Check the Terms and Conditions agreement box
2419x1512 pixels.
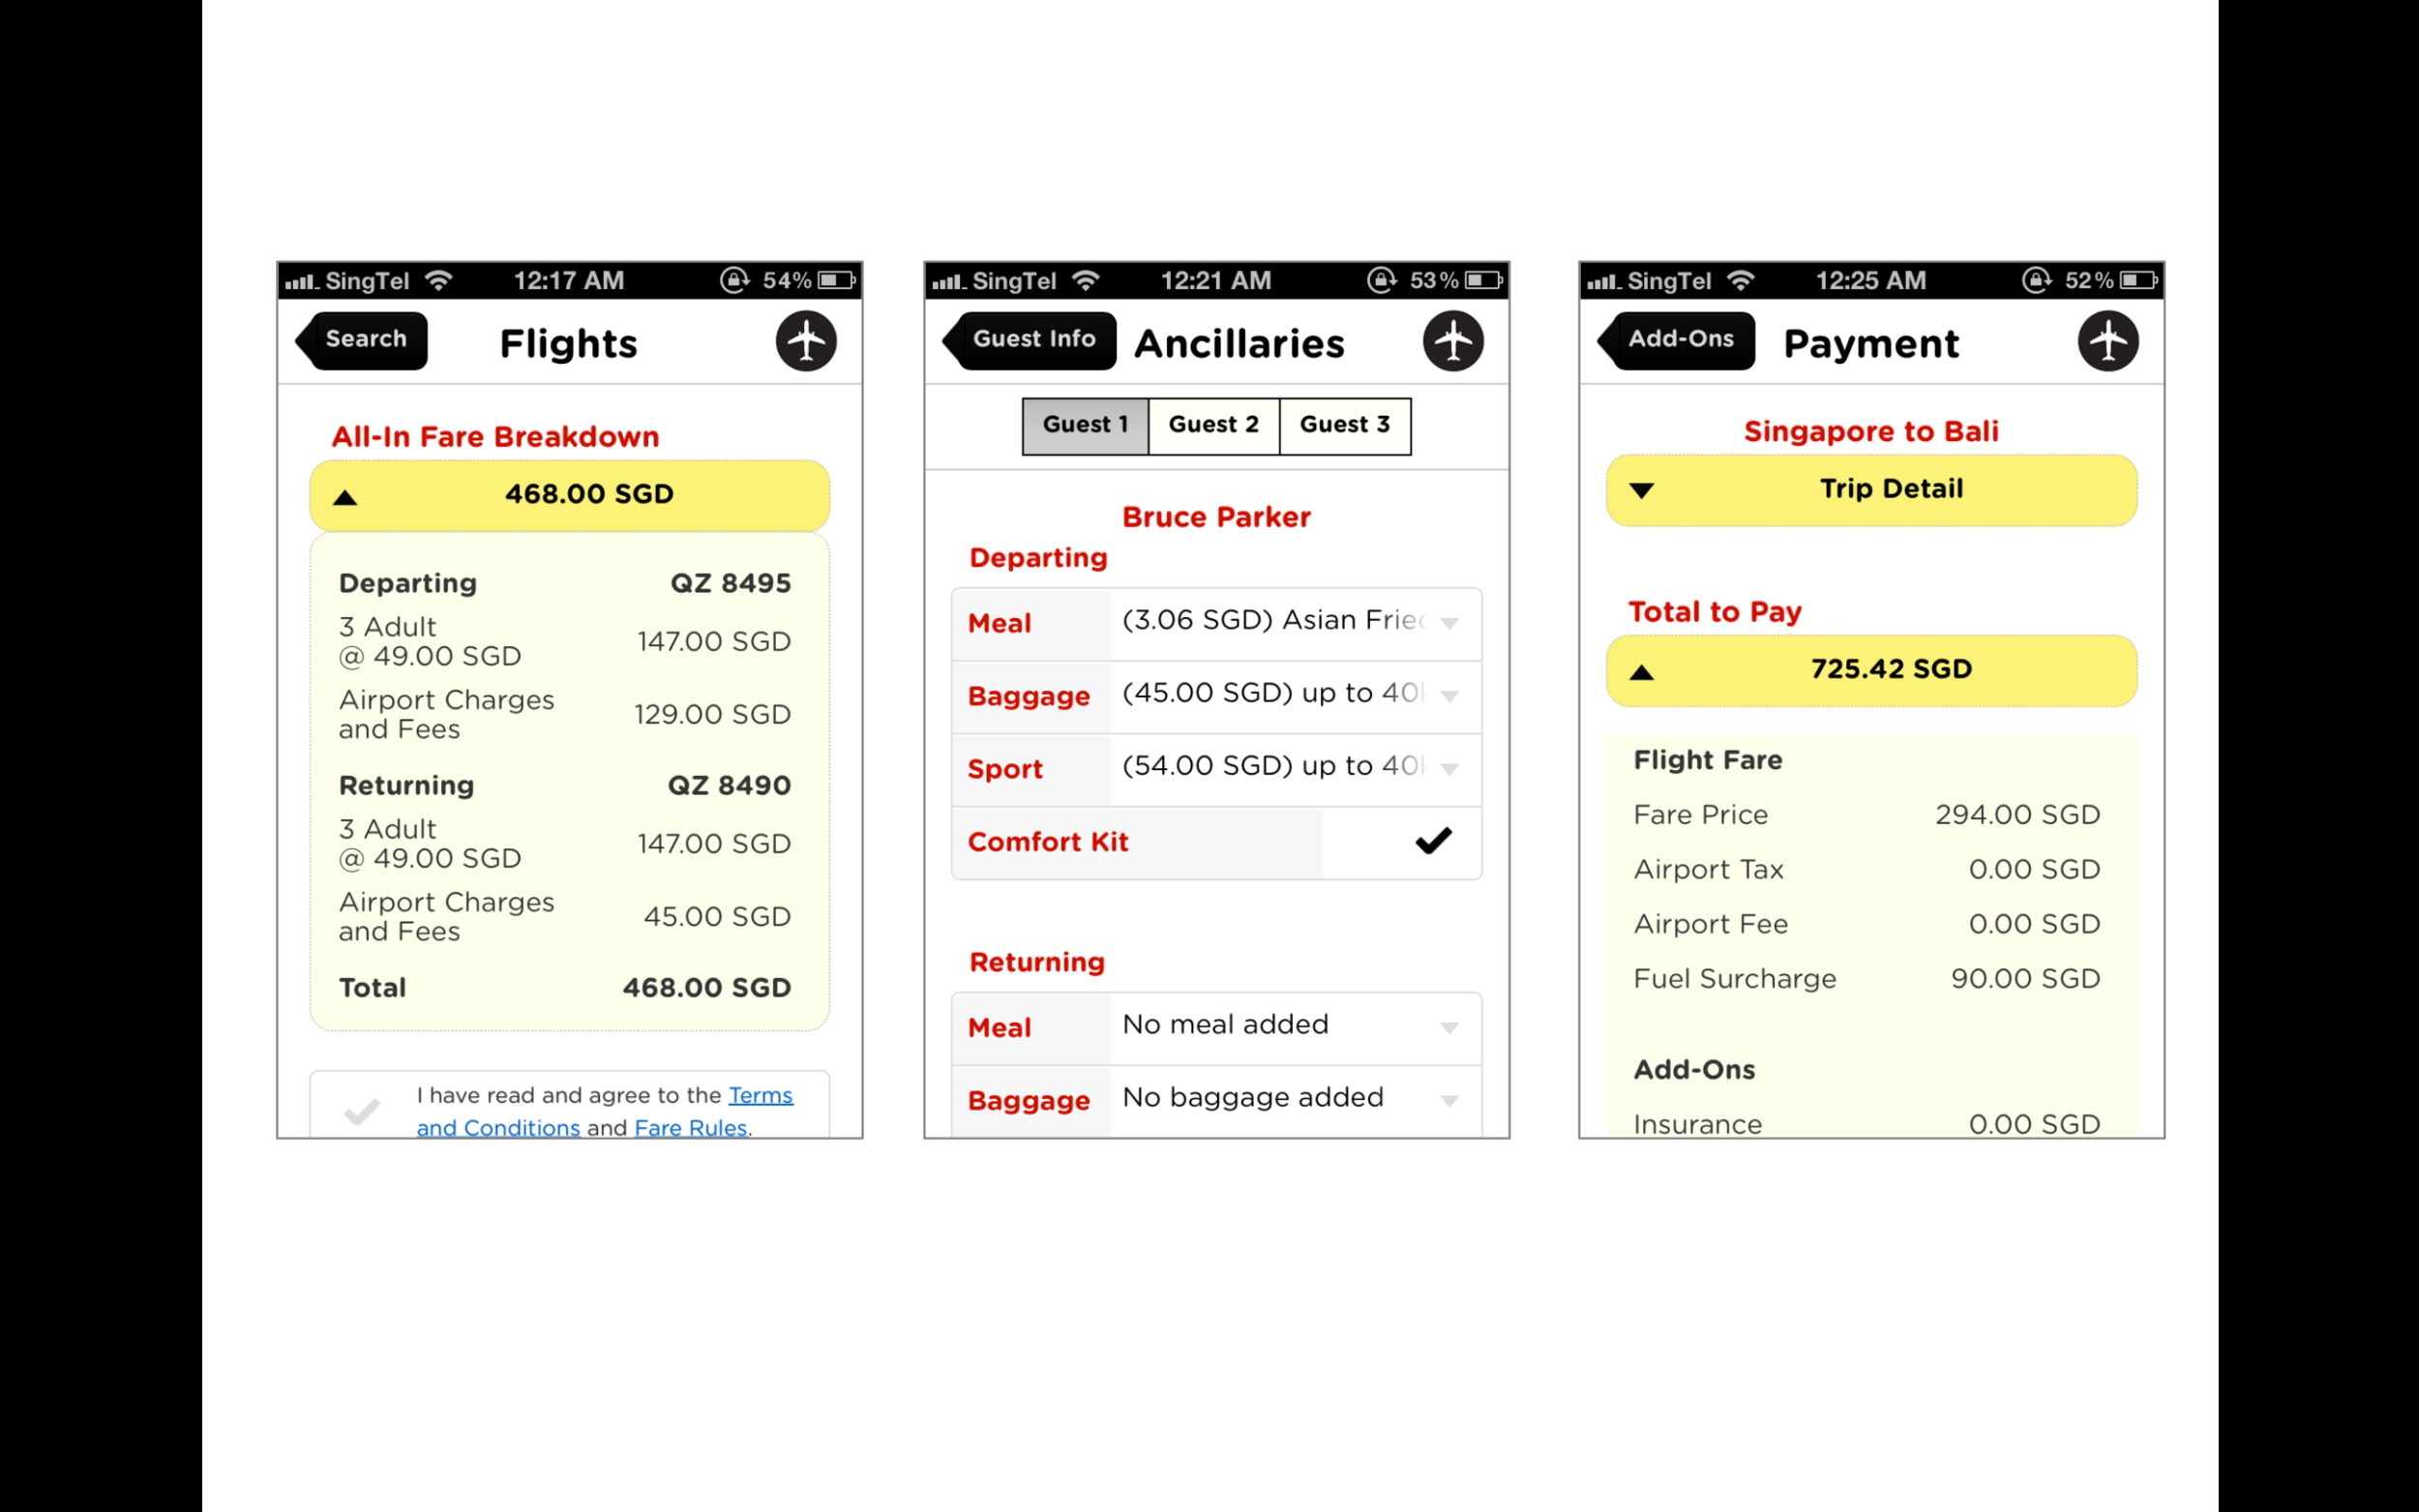tap(362, 1111)
